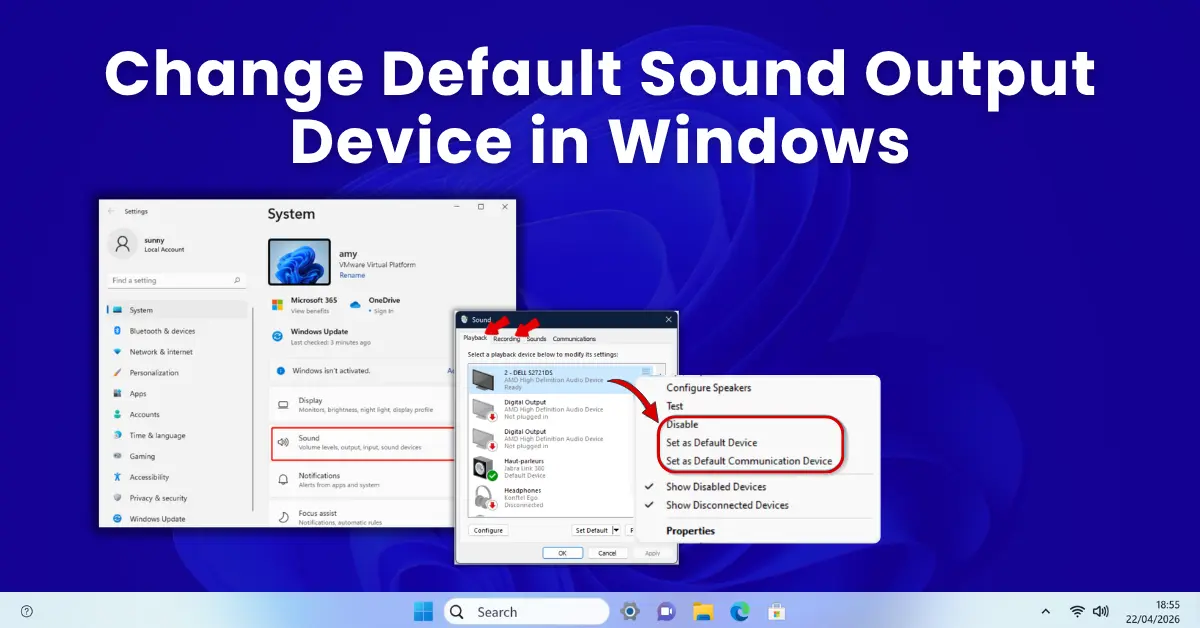This screenshot has height=628, width=1200.
Task: Select the Accessibility icon in the sidebar
Action: 116,477
